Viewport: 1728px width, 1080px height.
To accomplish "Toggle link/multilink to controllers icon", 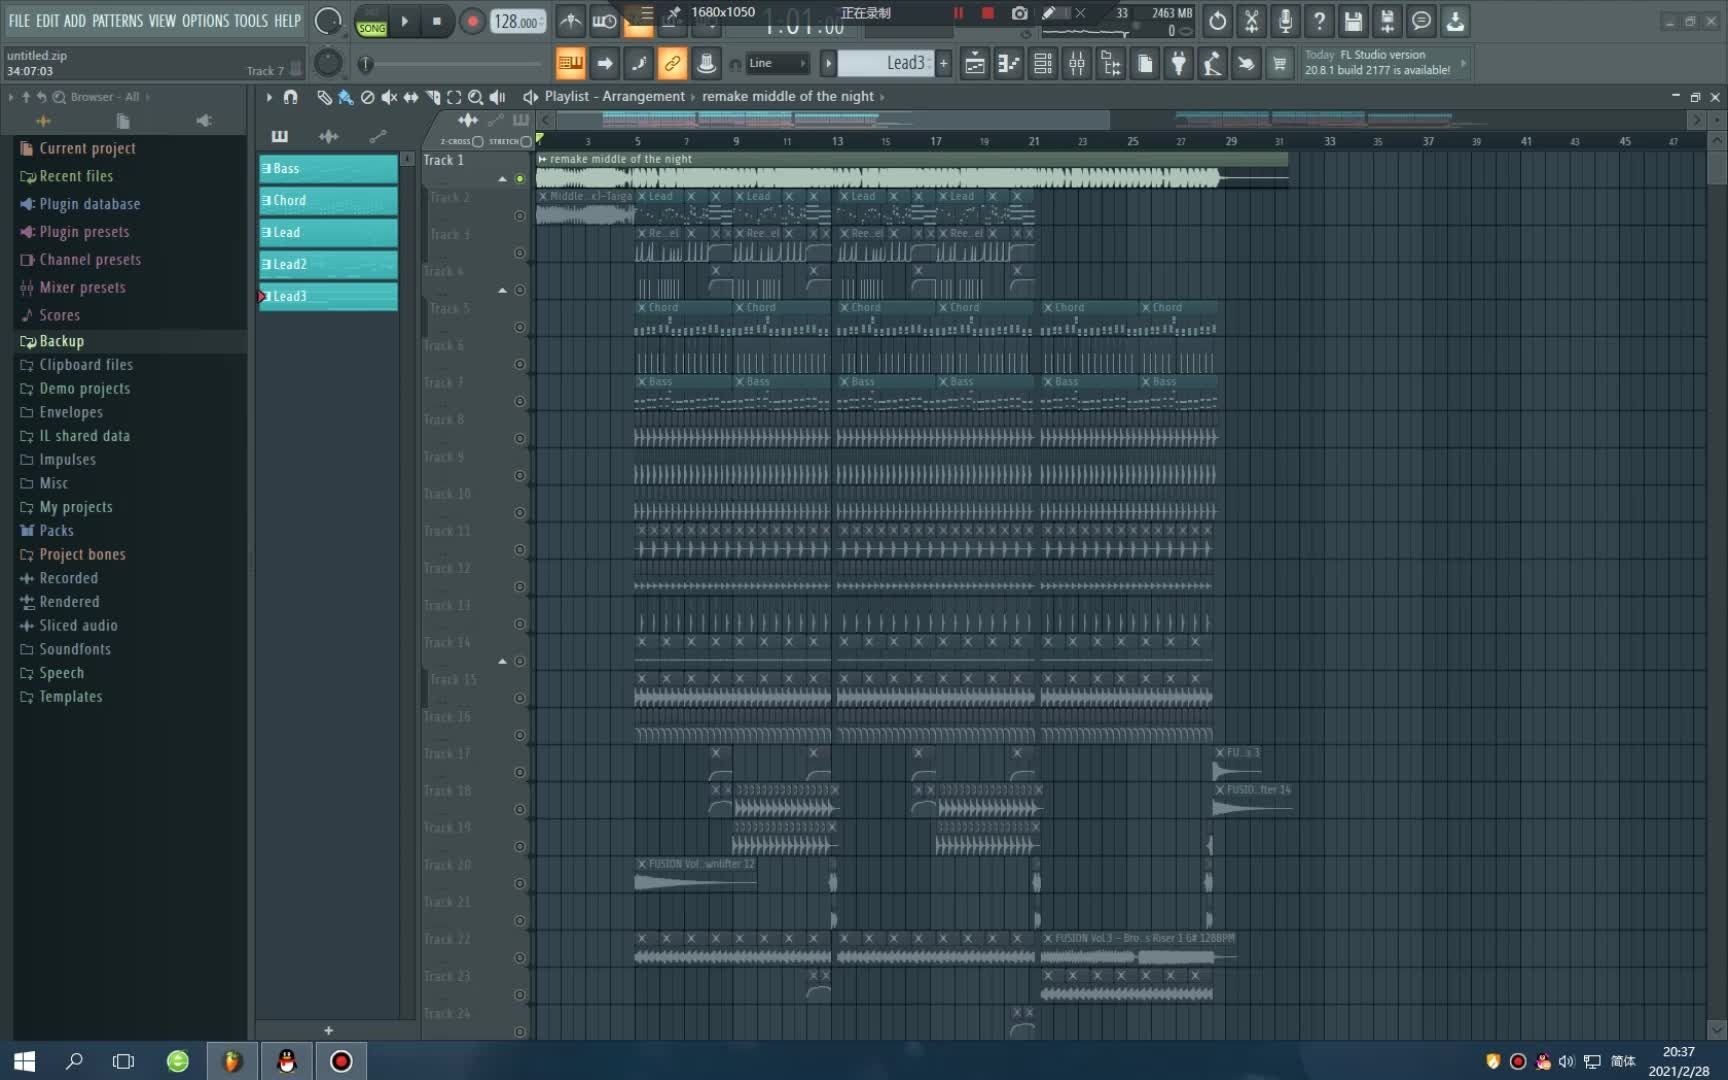I will 672,63.
